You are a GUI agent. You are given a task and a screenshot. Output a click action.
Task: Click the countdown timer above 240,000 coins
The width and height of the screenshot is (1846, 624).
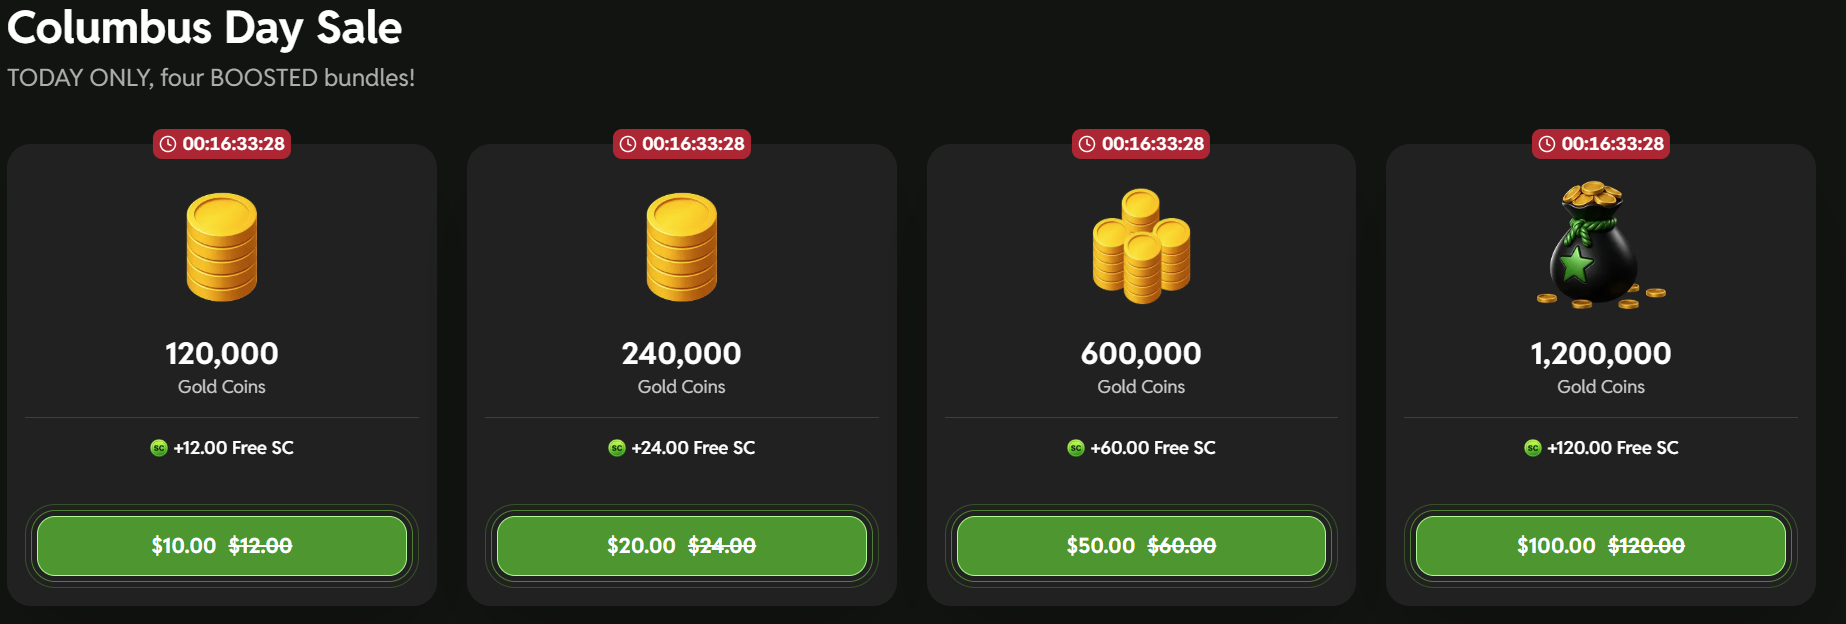point(682,144)
